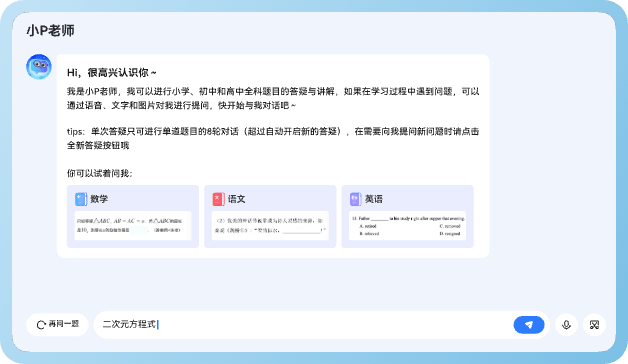Click the 再问一题 button
628x364 pixels.
[57, 324]
